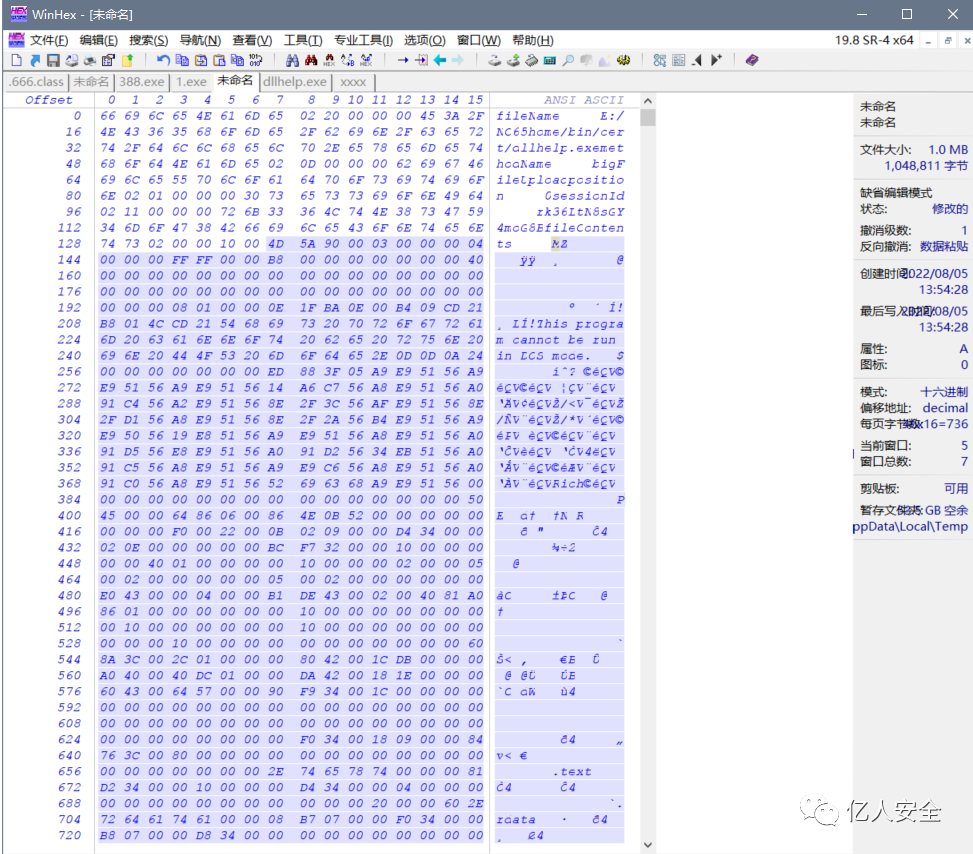The image size is (973, 854).
Task: Select the first 未命名 tab beside .666.class
Action: [x=91, y=82]
